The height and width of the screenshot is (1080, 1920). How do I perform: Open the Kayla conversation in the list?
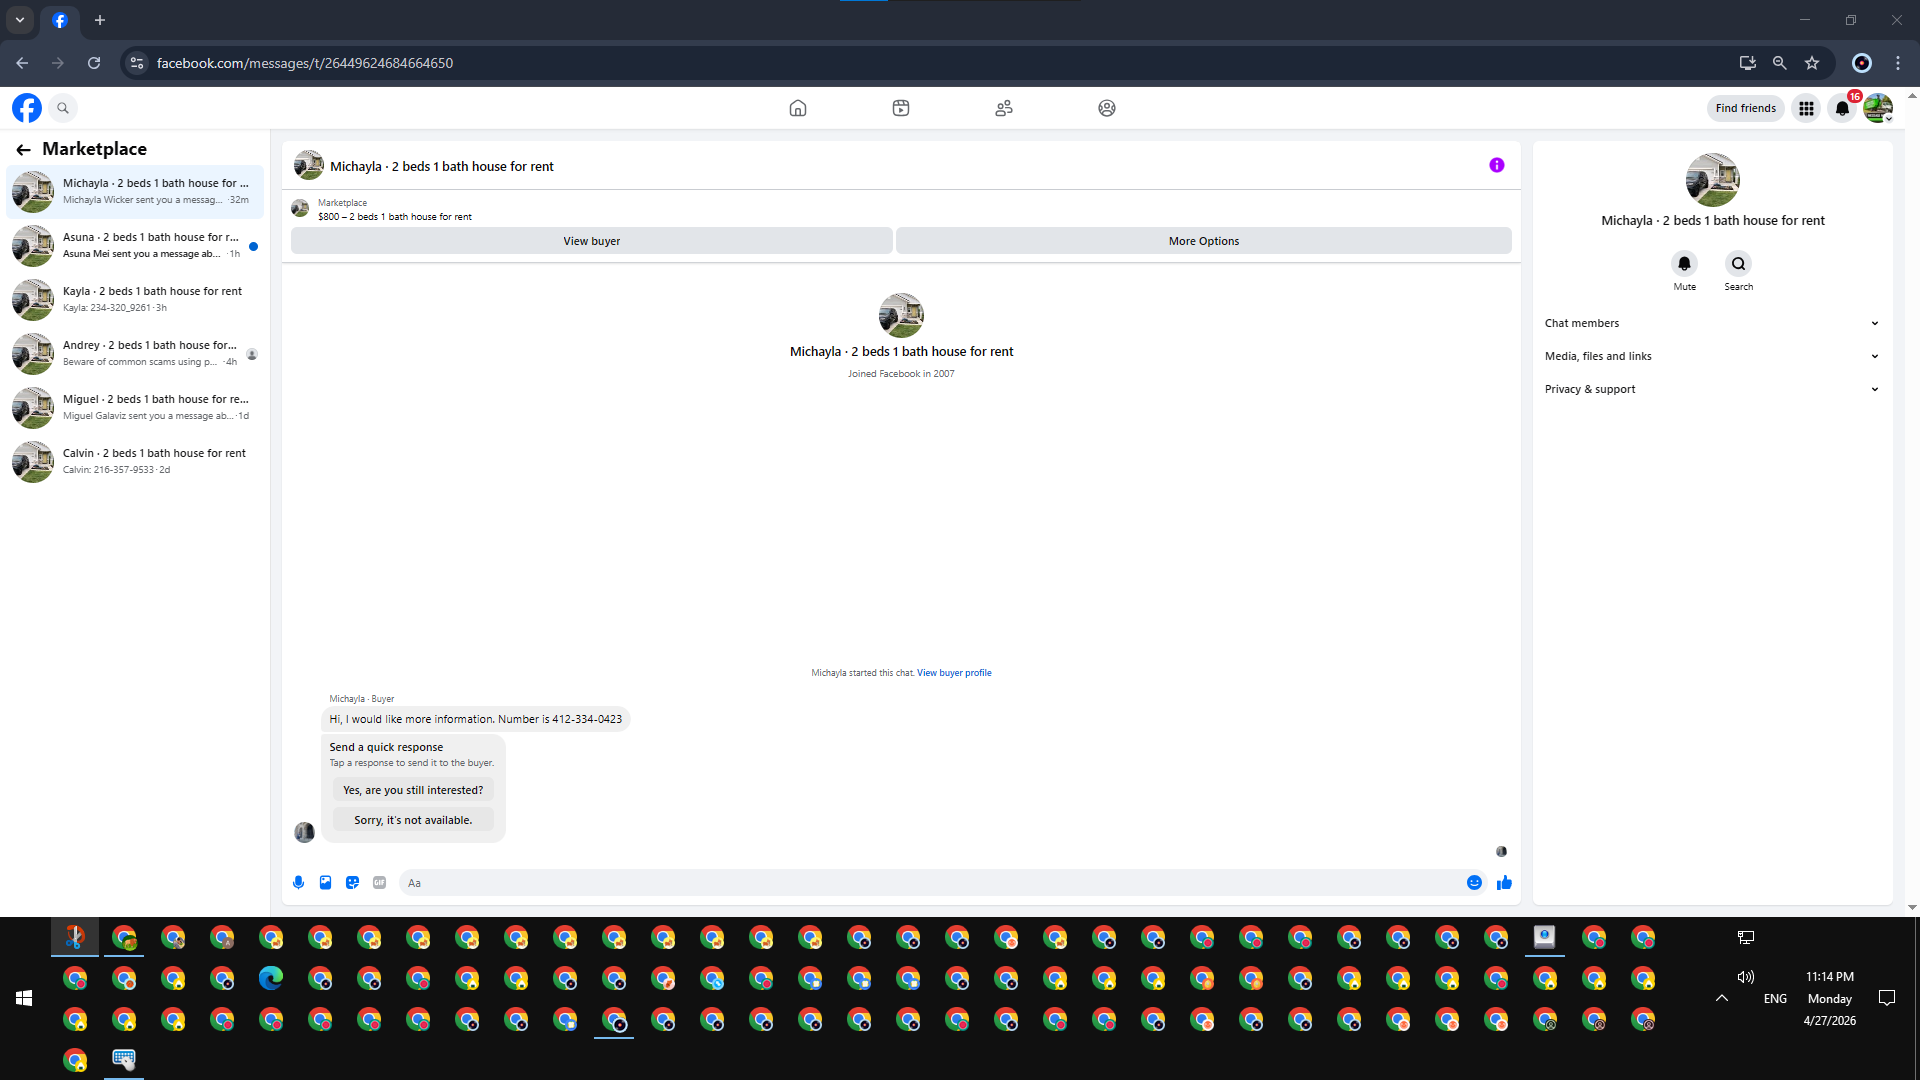point(135,299)
